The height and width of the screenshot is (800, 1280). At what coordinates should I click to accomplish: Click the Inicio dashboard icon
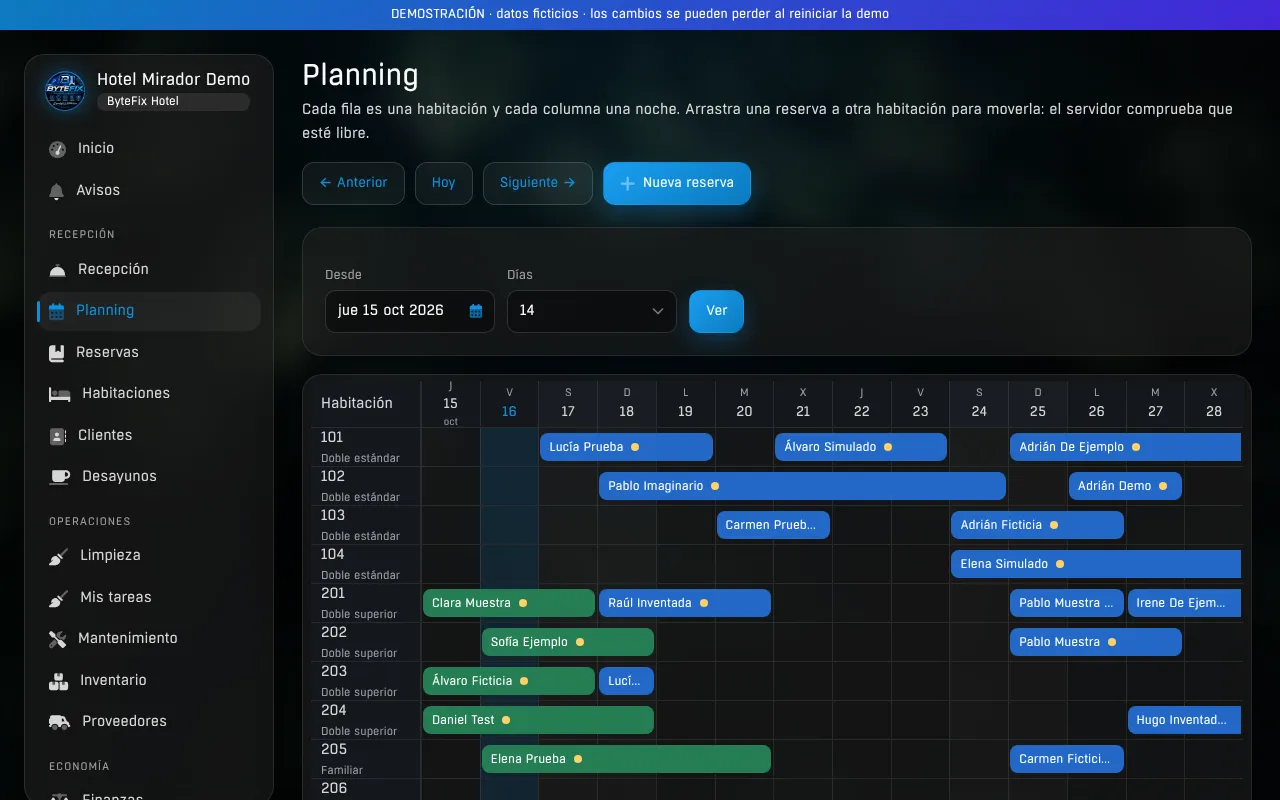tap(58, 149)
